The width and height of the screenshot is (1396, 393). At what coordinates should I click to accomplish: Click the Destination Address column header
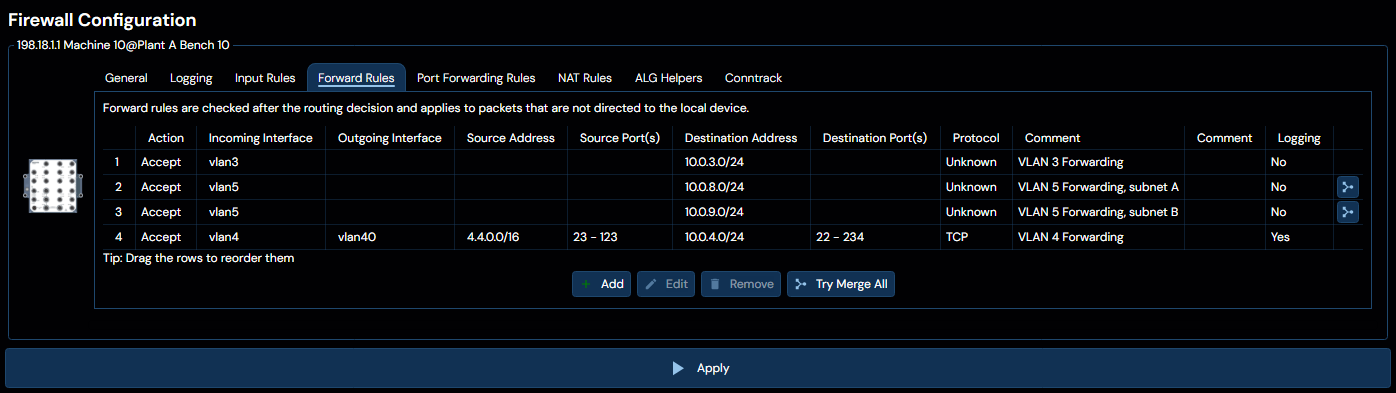click(741, 138)
